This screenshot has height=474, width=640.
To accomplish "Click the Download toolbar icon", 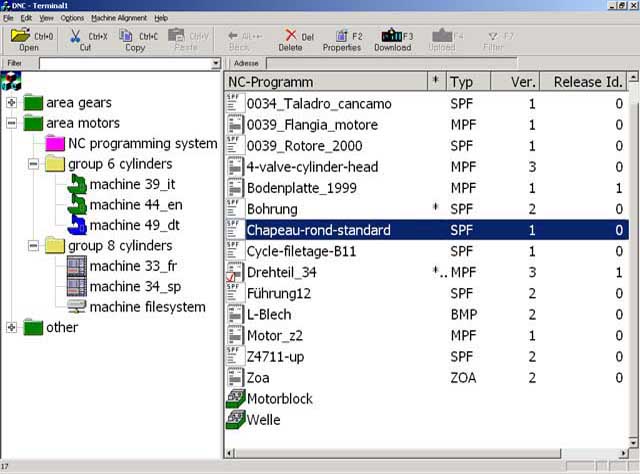I will point(391,35).
